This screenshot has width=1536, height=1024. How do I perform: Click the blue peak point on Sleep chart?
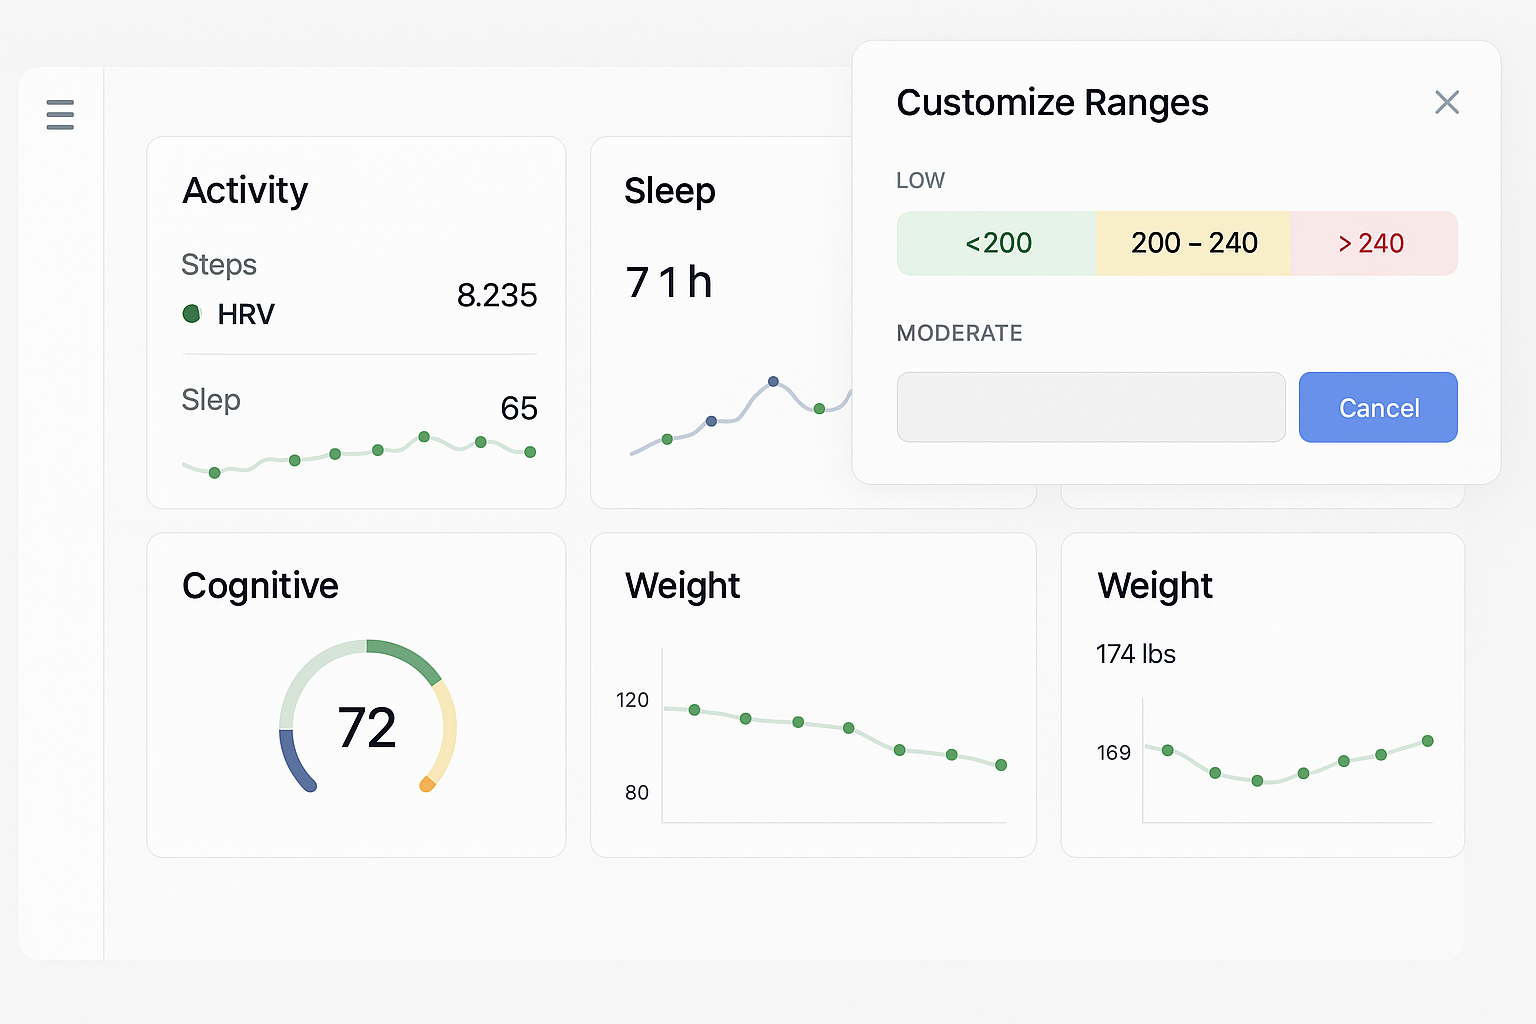pyautogui.click(x=773, y=382)
